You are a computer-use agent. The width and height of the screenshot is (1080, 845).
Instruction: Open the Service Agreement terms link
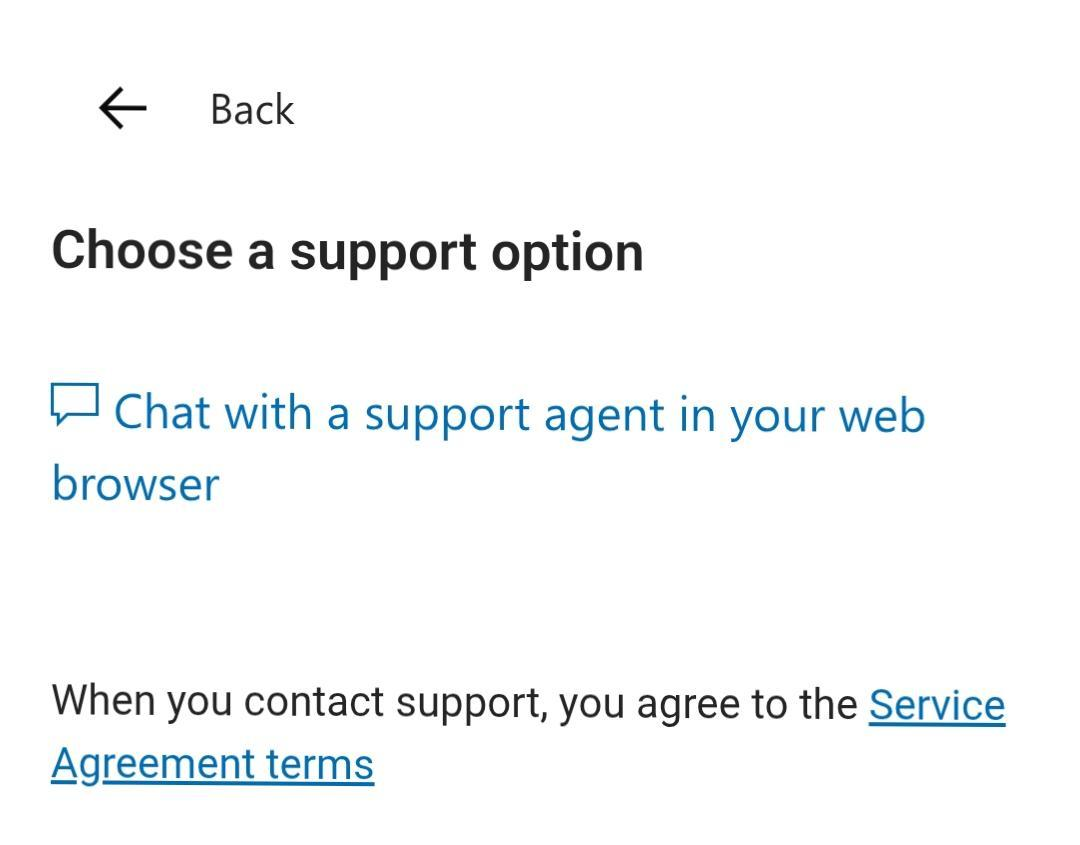(x=528, y=735)
